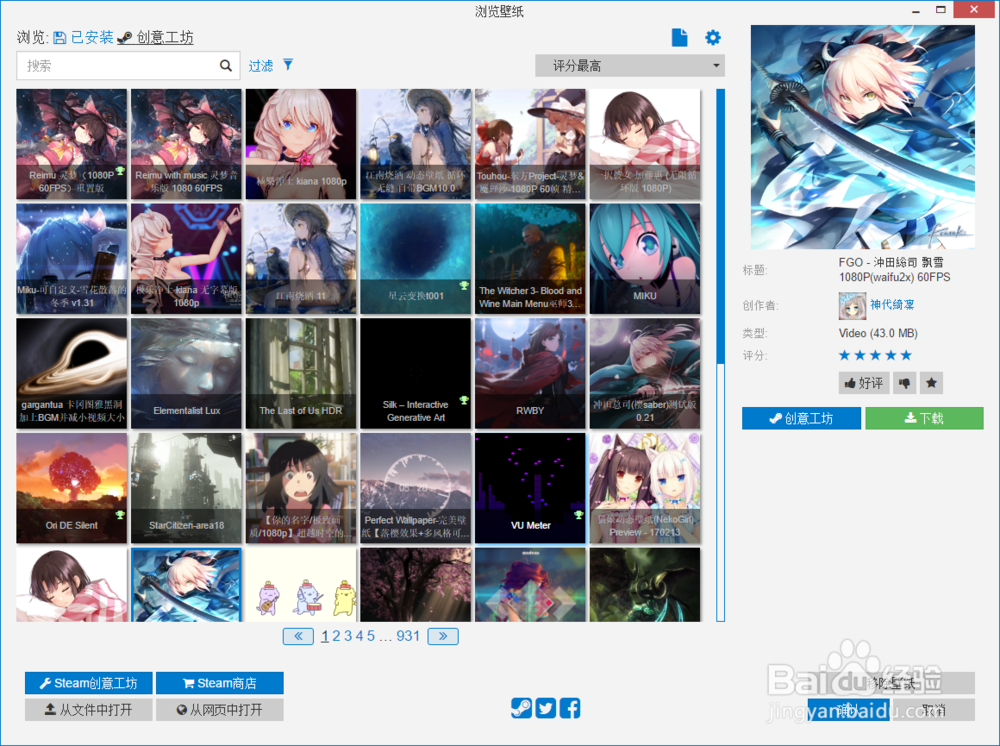Click the large FGO preview image
Screen dimensions: 1000x746
point(862,137)
